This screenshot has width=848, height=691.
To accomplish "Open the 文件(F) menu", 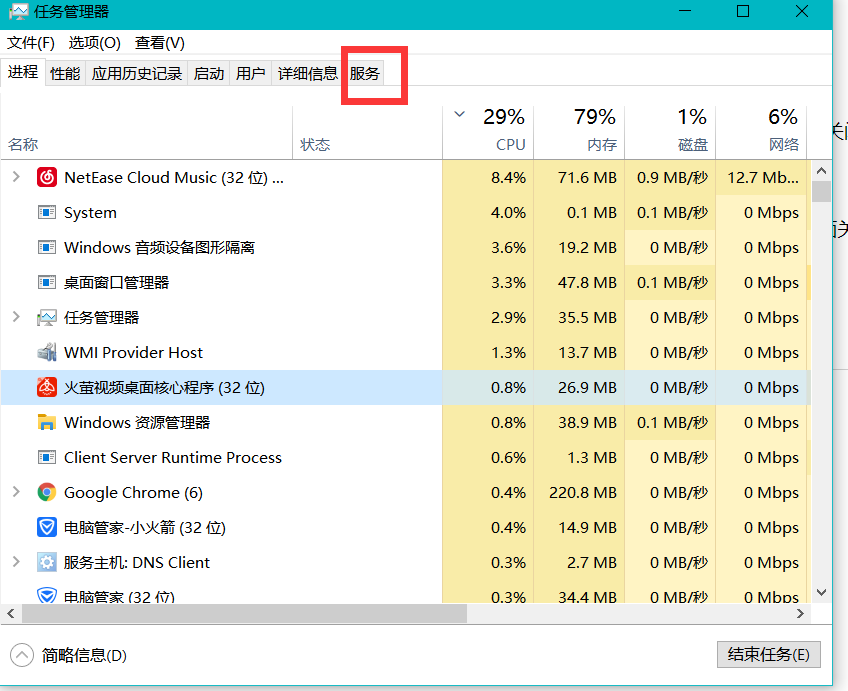I will coord(31,43).
